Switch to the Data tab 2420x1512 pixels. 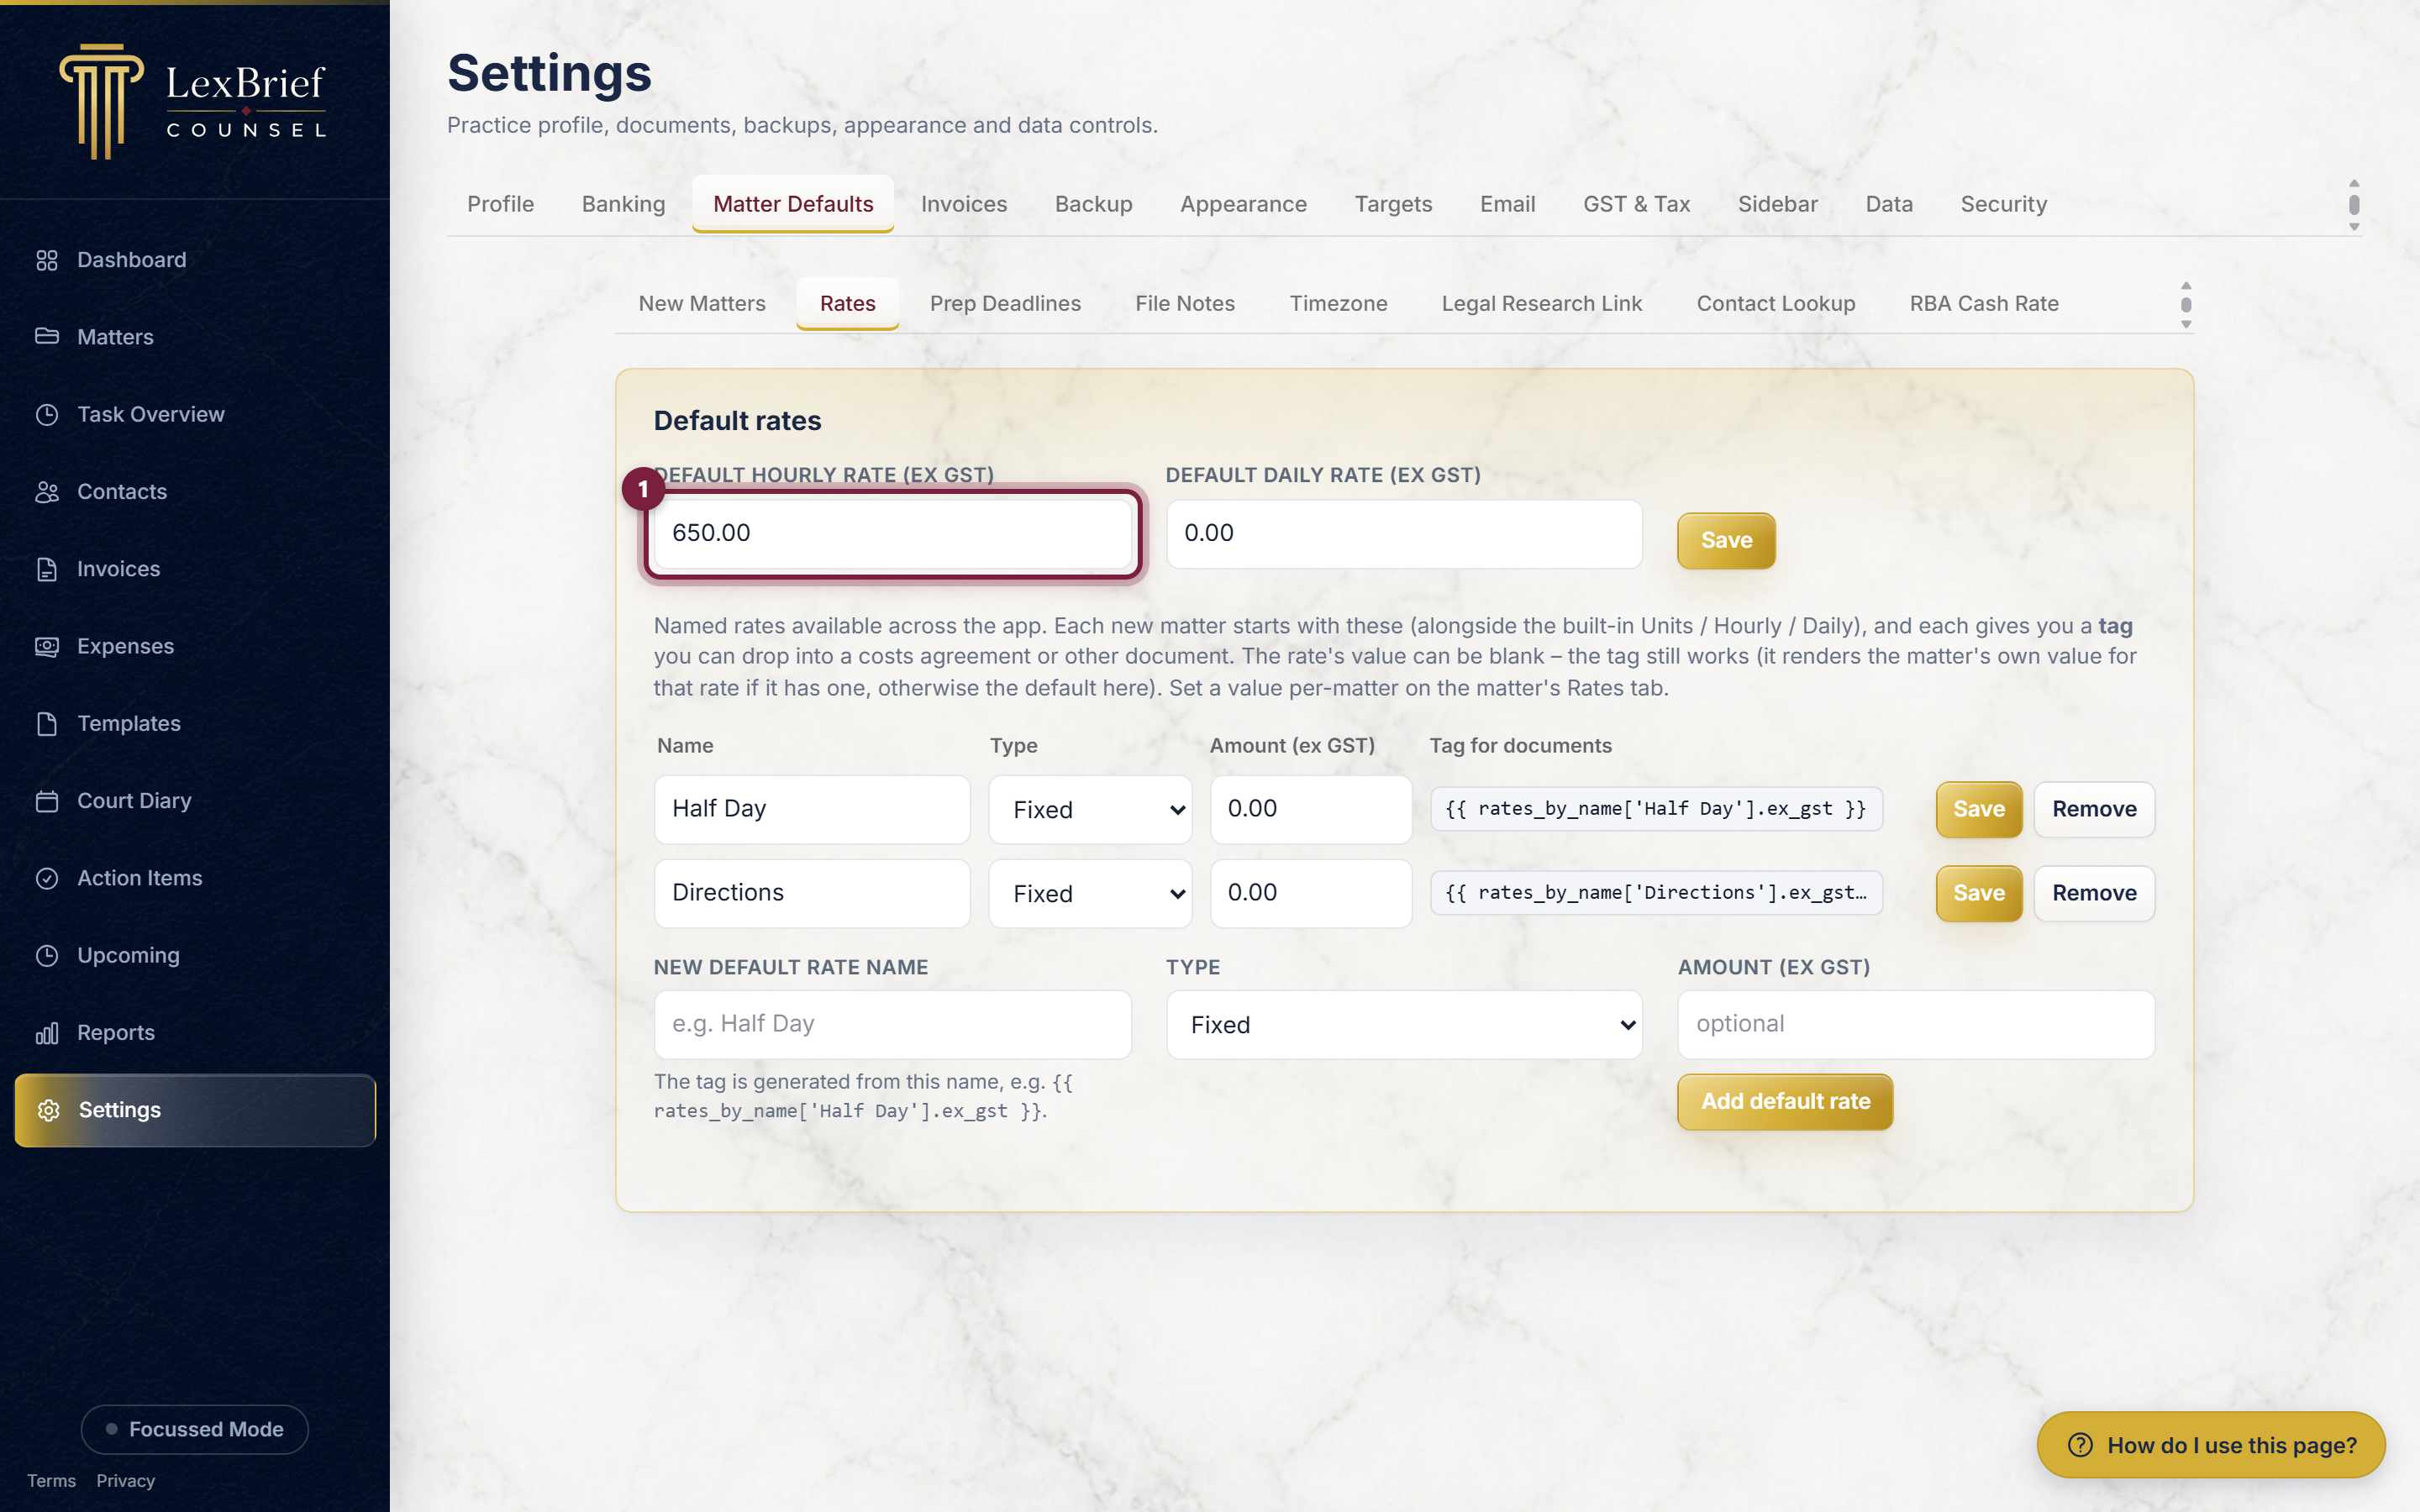click(x=1888, y=204)
